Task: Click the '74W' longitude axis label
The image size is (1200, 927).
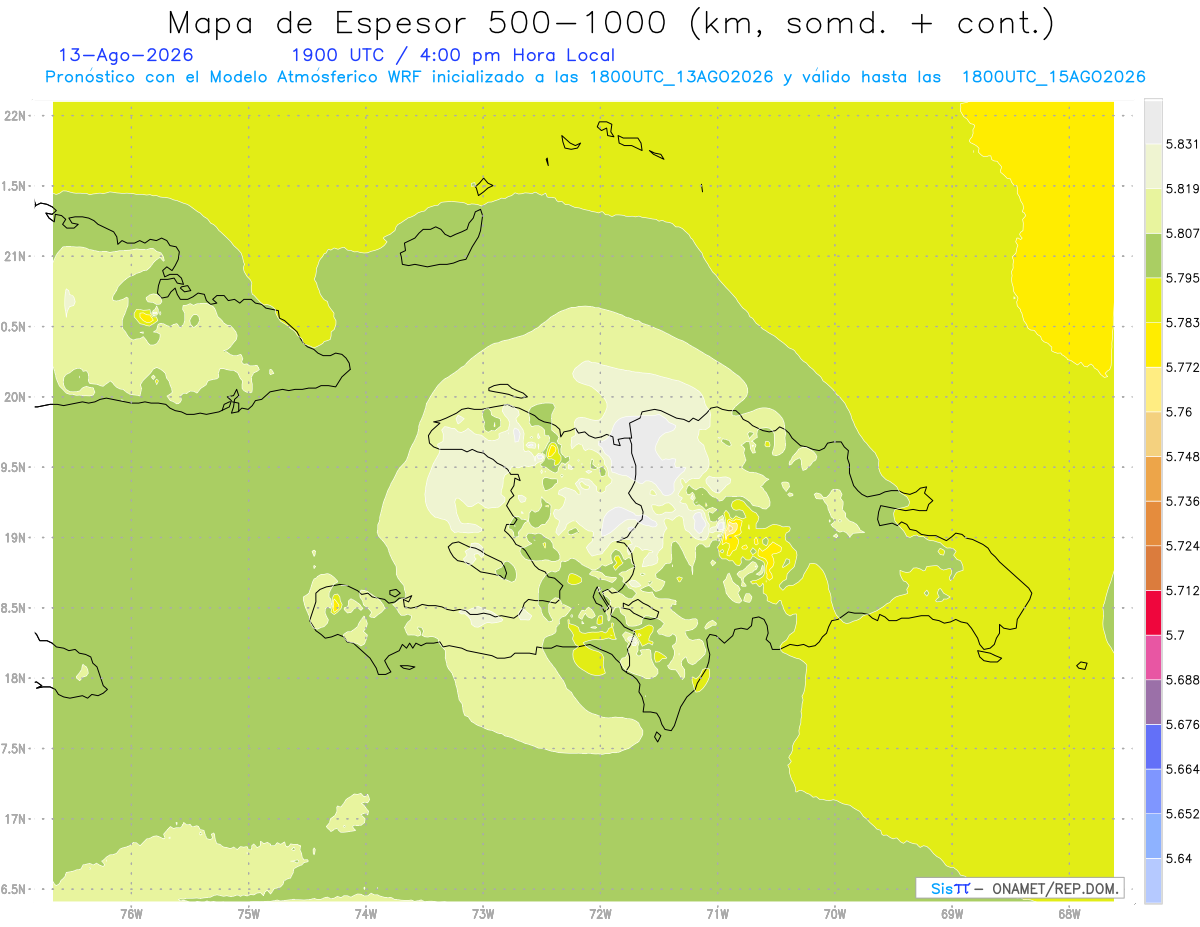Action: pyautogui.click(x=366, y=914)
